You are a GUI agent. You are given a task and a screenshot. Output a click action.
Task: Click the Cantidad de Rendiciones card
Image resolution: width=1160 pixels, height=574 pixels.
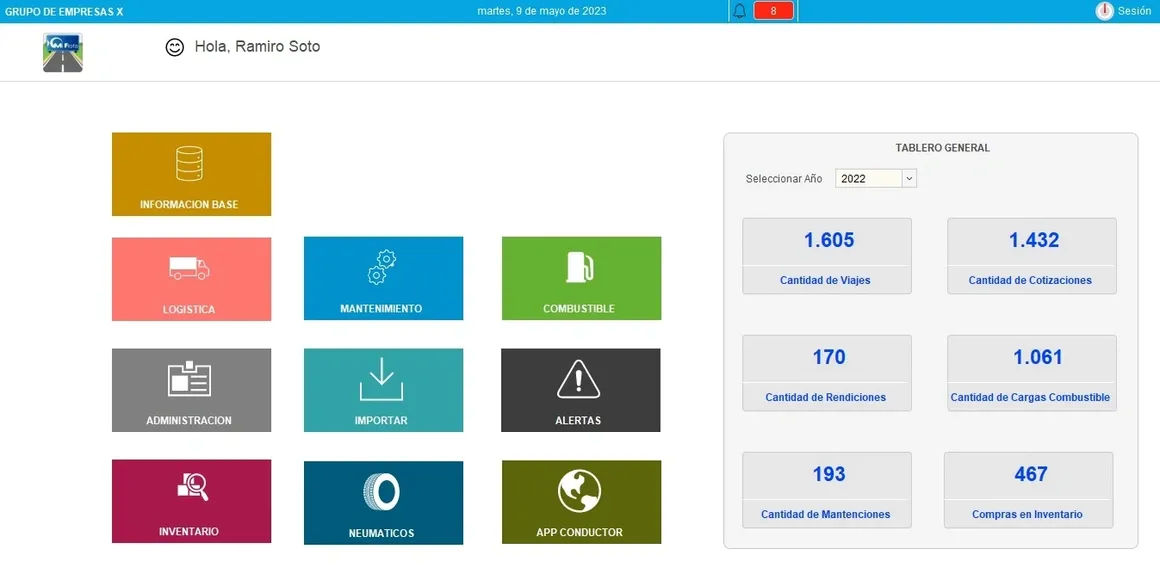[827, 373]
